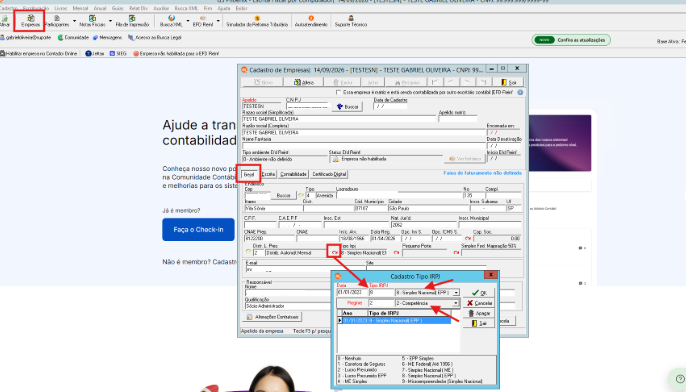Click 'Faixa de faturamento não definida' link
The width and height of the screenshot is (686, 392).
pos(482,173)
